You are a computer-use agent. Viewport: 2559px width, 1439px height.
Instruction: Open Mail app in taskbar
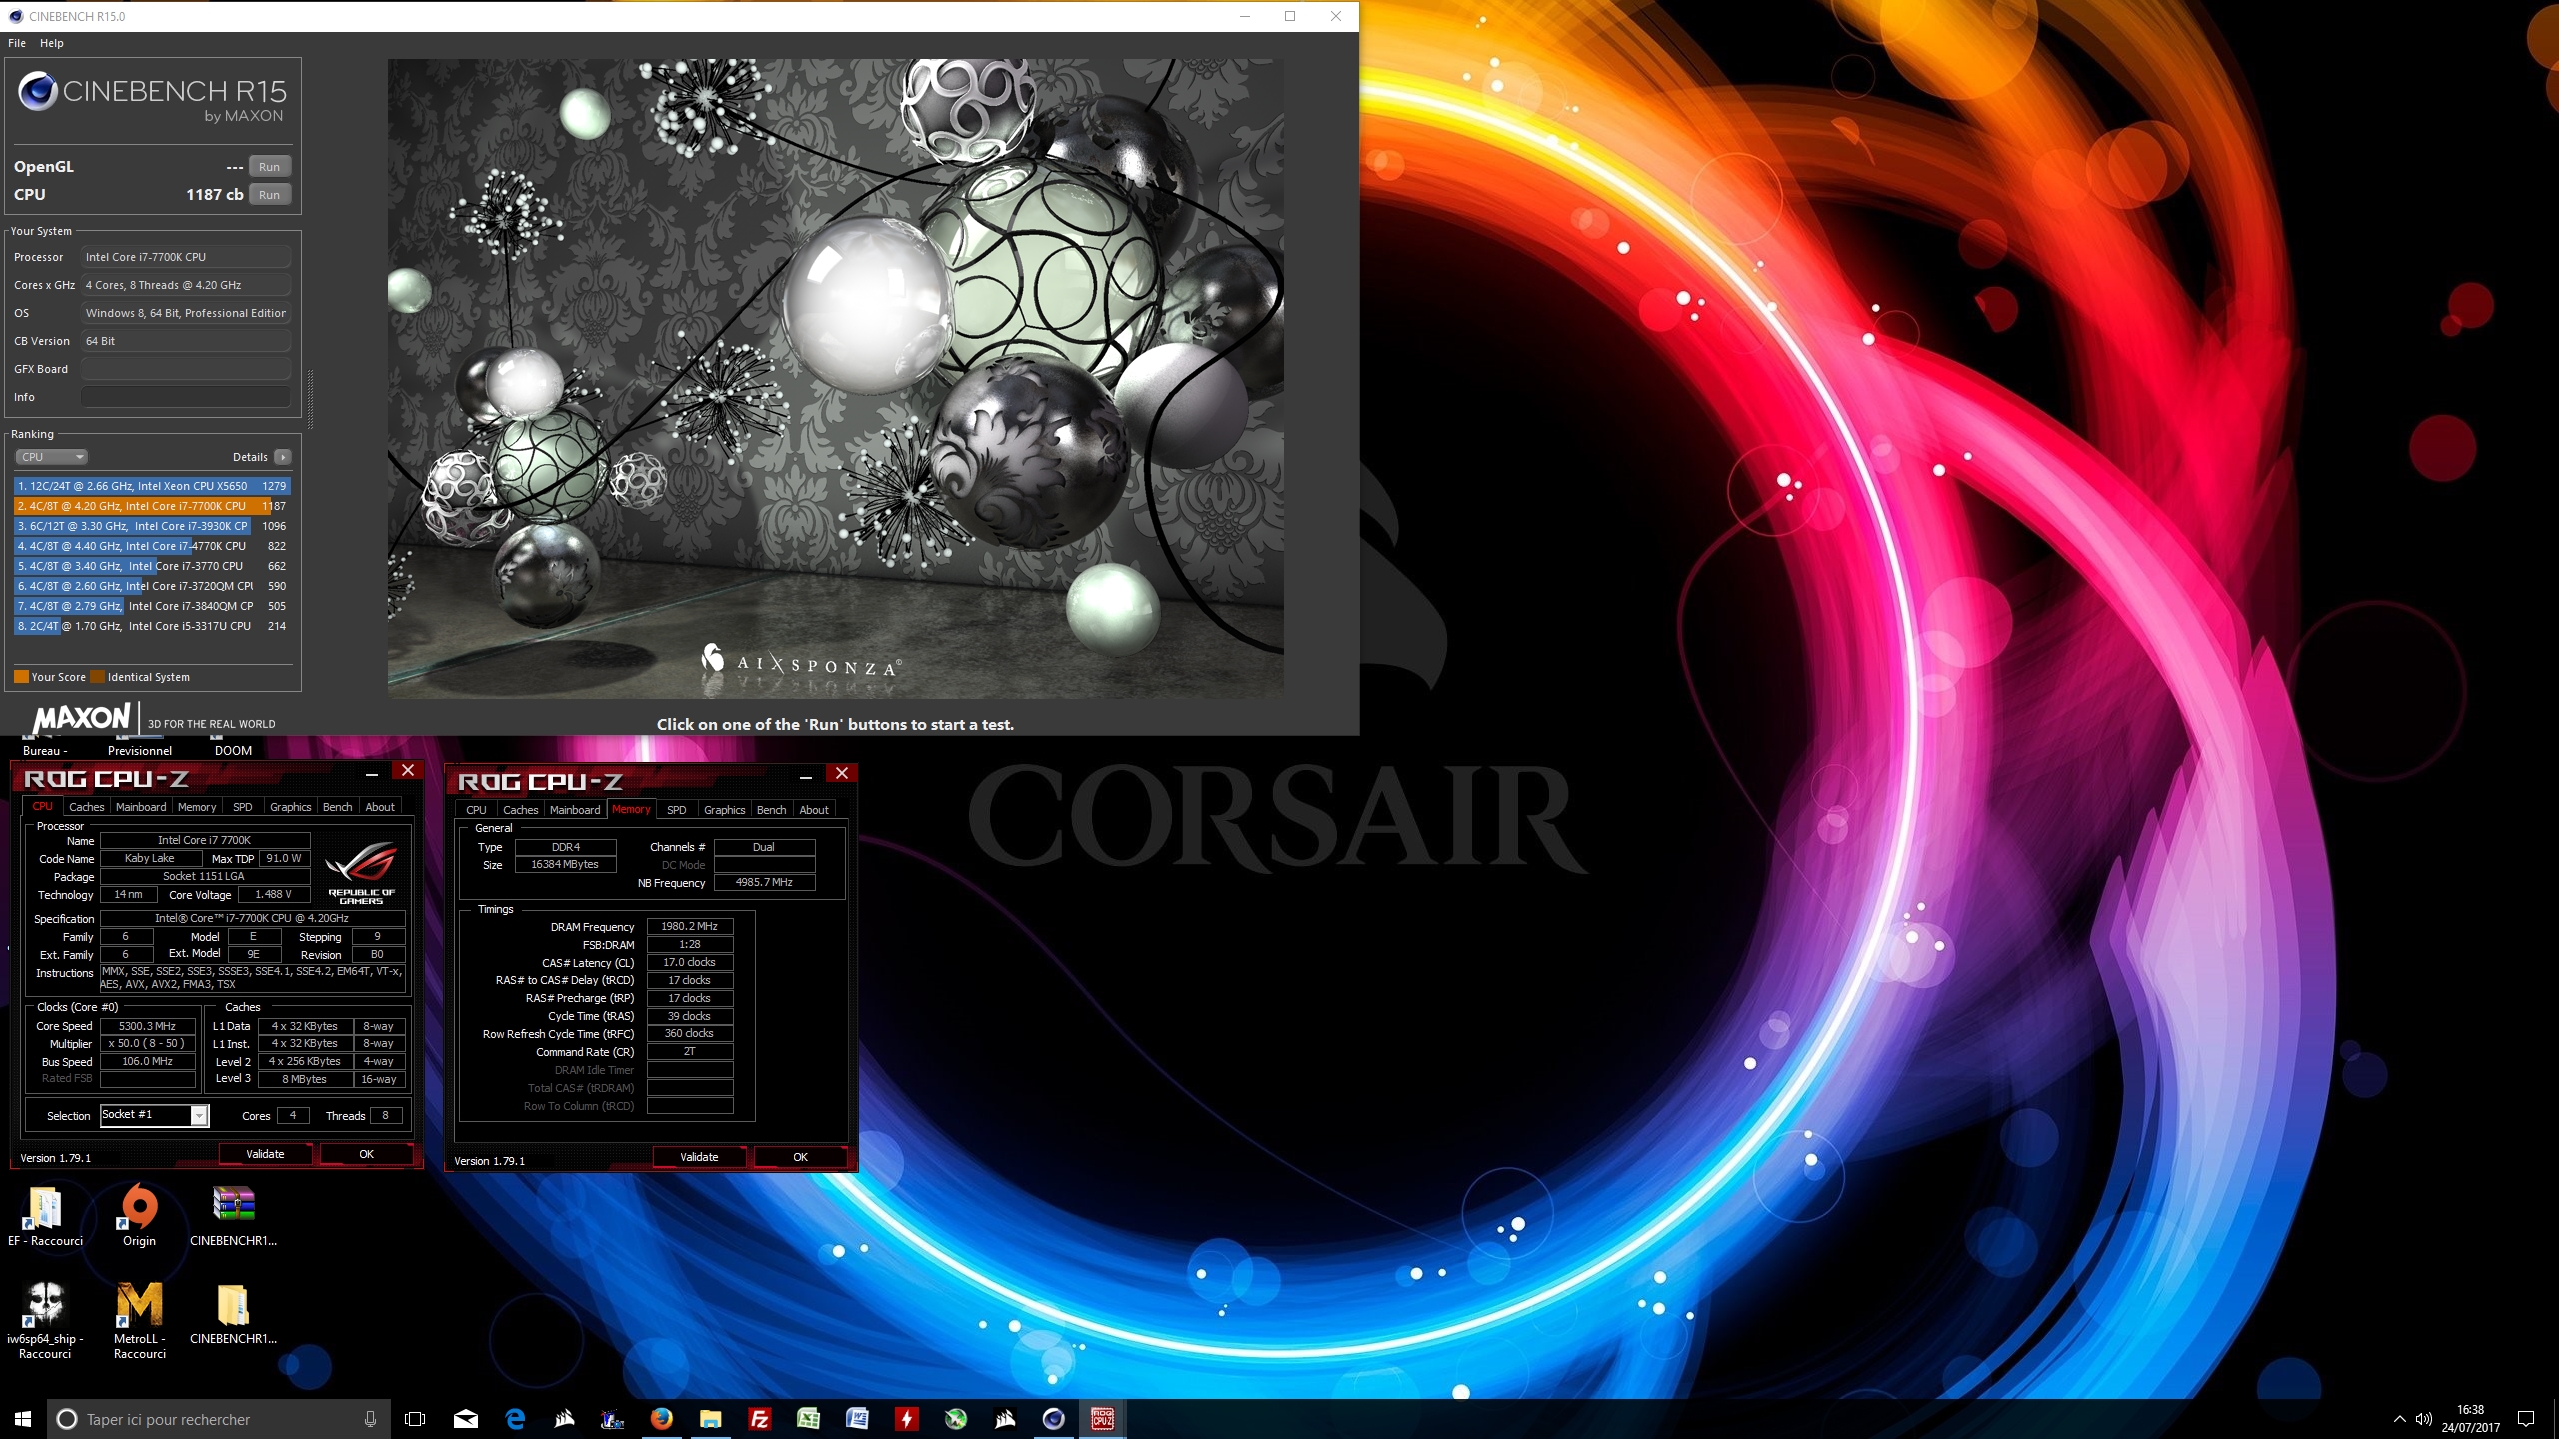(466, 1419)
